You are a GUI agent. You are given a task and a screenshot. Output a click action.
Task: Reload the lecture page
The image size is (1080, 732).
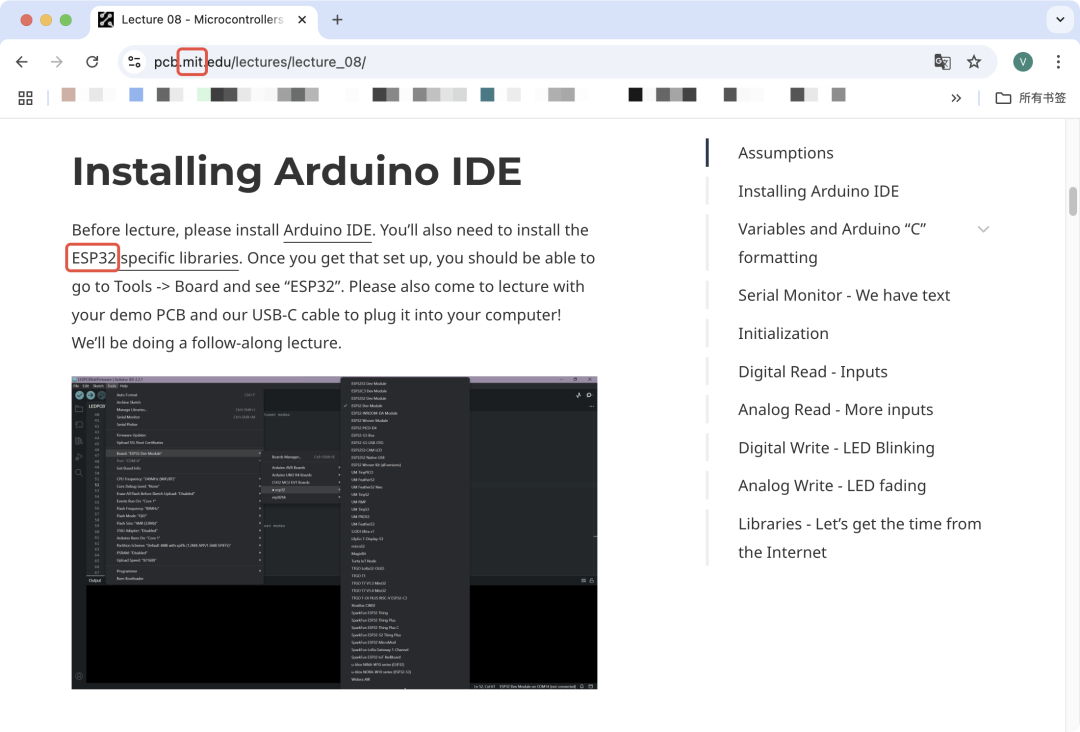point(92,62)
